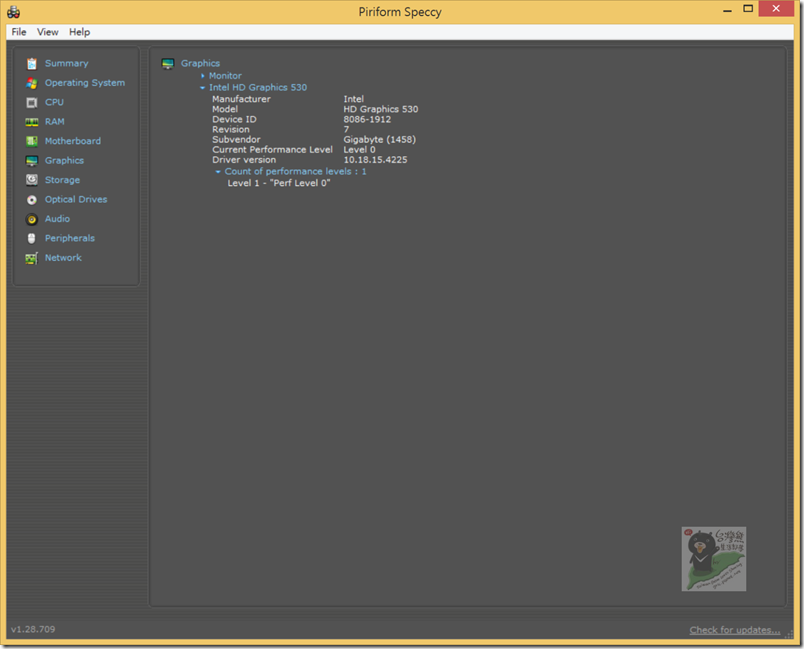Viewport: 804px width, 649px height.
Task: Click the Peripherals mouse icon
Action: [x=32, y=238]
